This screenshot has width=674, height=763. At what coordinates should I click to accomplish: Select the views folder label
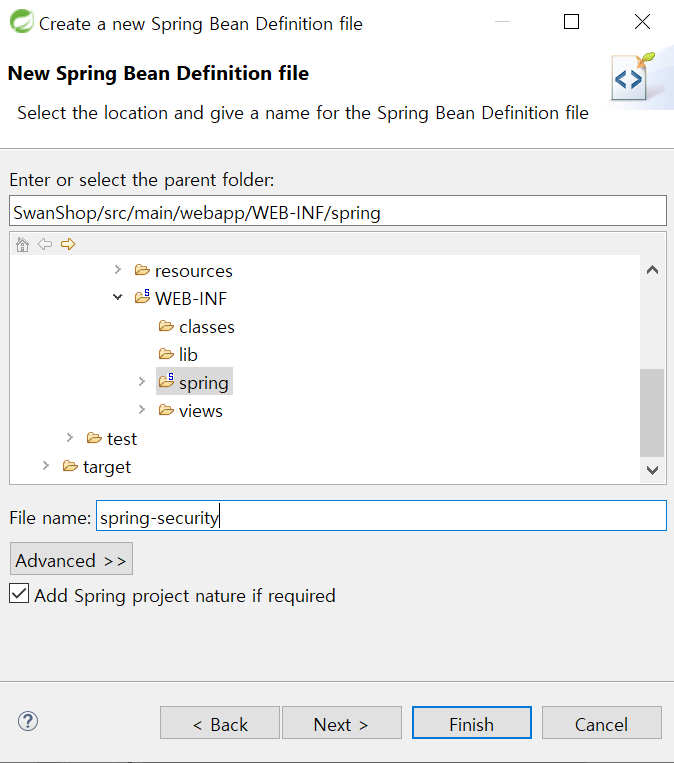(x=200, y=411)
